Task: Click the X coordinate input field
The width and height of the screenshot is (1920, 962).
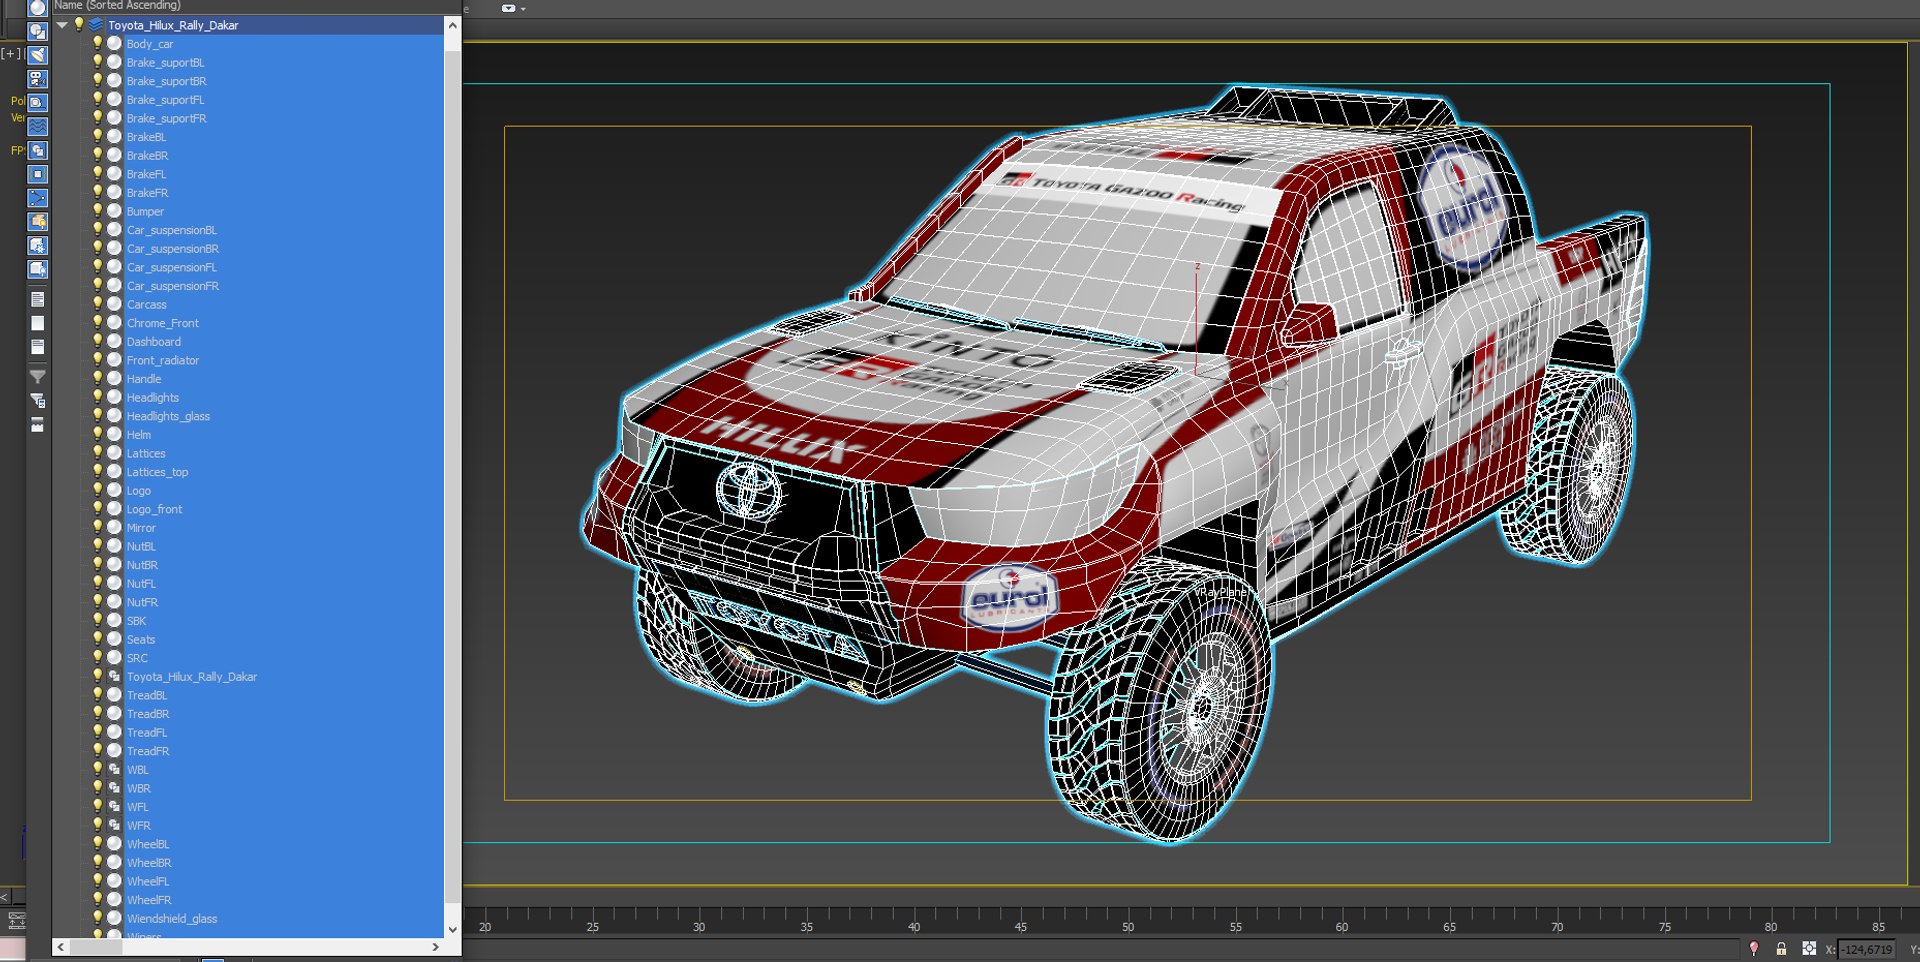Action: pyautogui.click(x=1866, y=950)
